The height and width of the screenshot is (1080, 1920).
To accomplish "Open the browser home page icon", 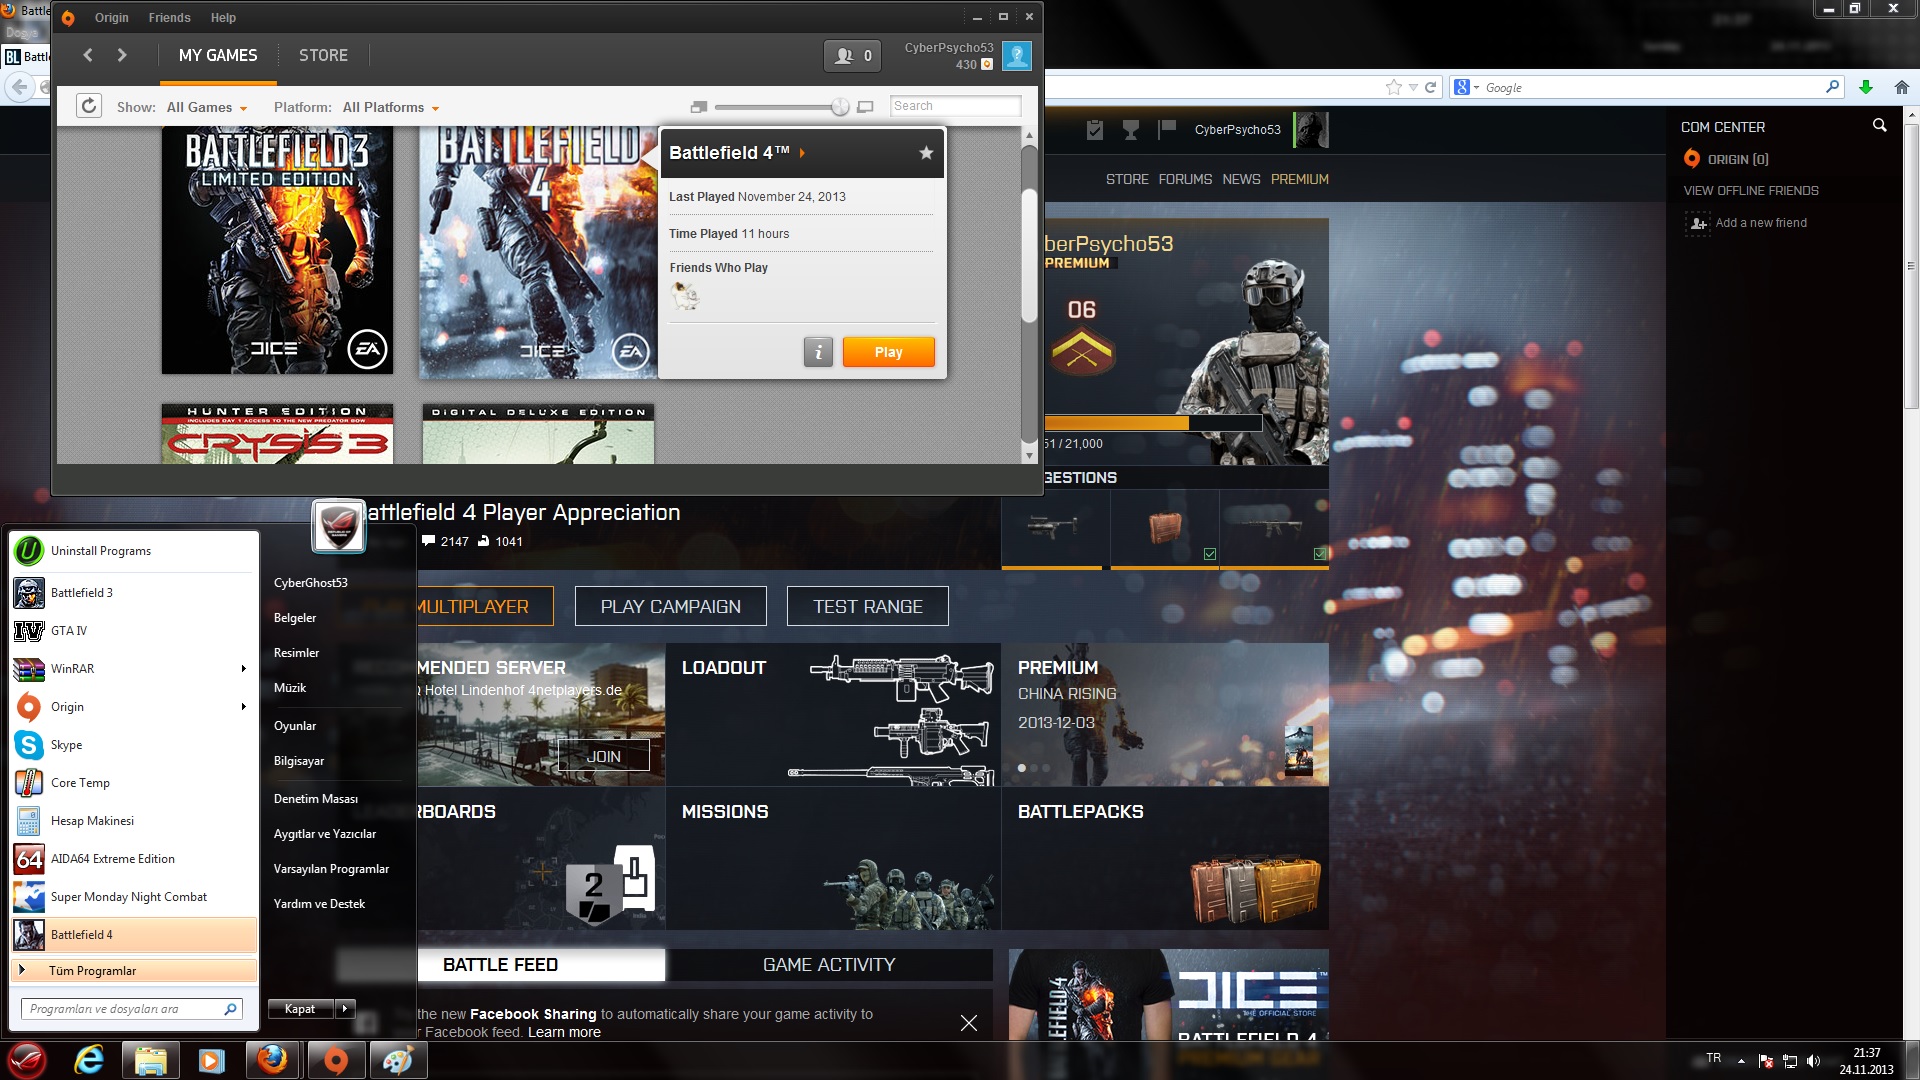I will click(1902, 88).
